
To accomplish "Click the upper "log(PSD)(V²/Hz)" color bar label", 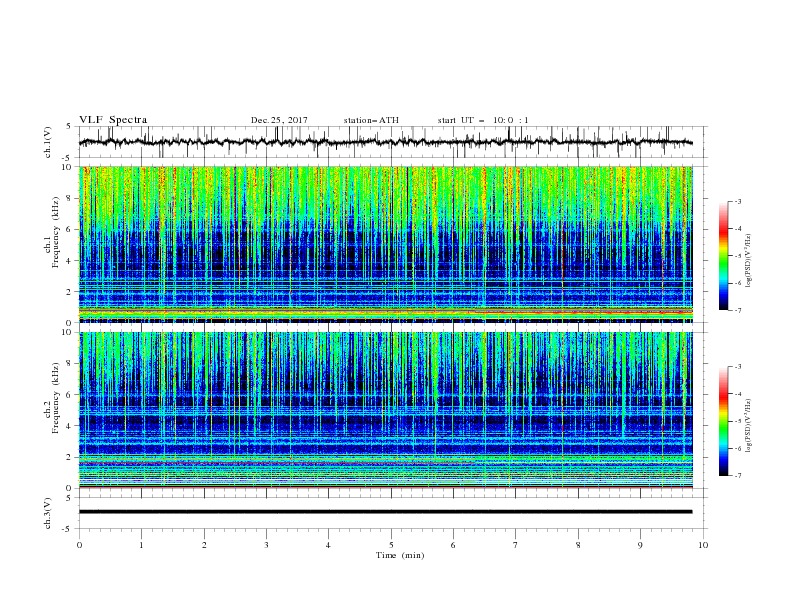I will click(749, 261).
